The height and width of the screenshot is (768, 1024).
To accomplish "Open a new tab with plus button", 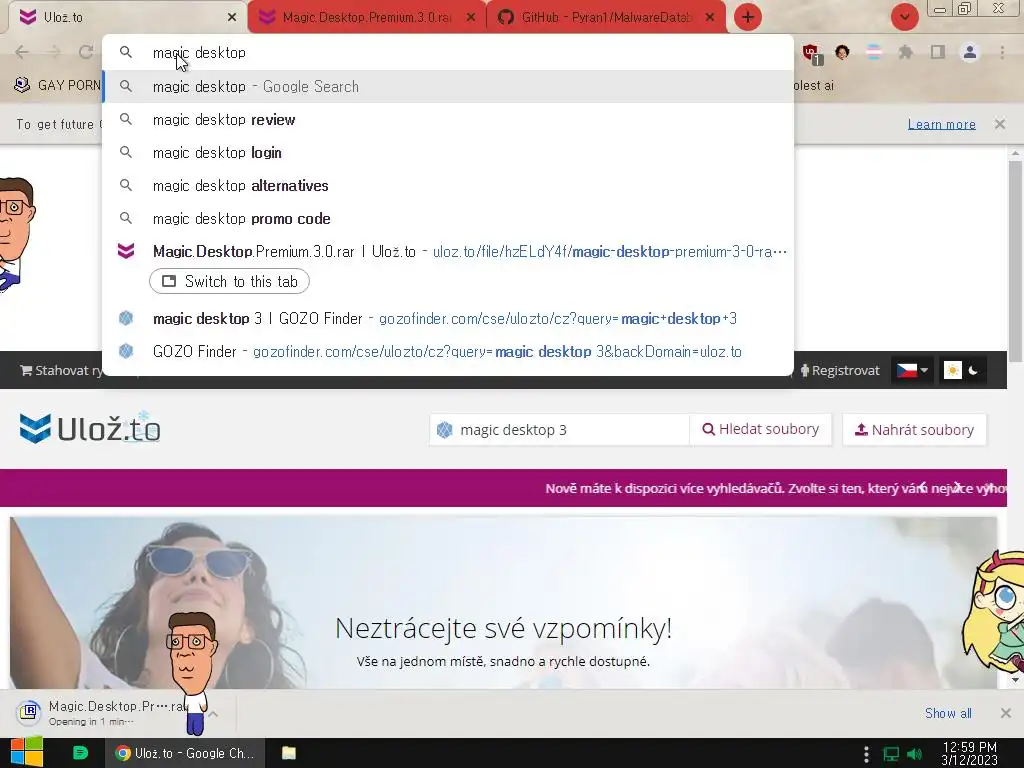I will coord(748,17).
